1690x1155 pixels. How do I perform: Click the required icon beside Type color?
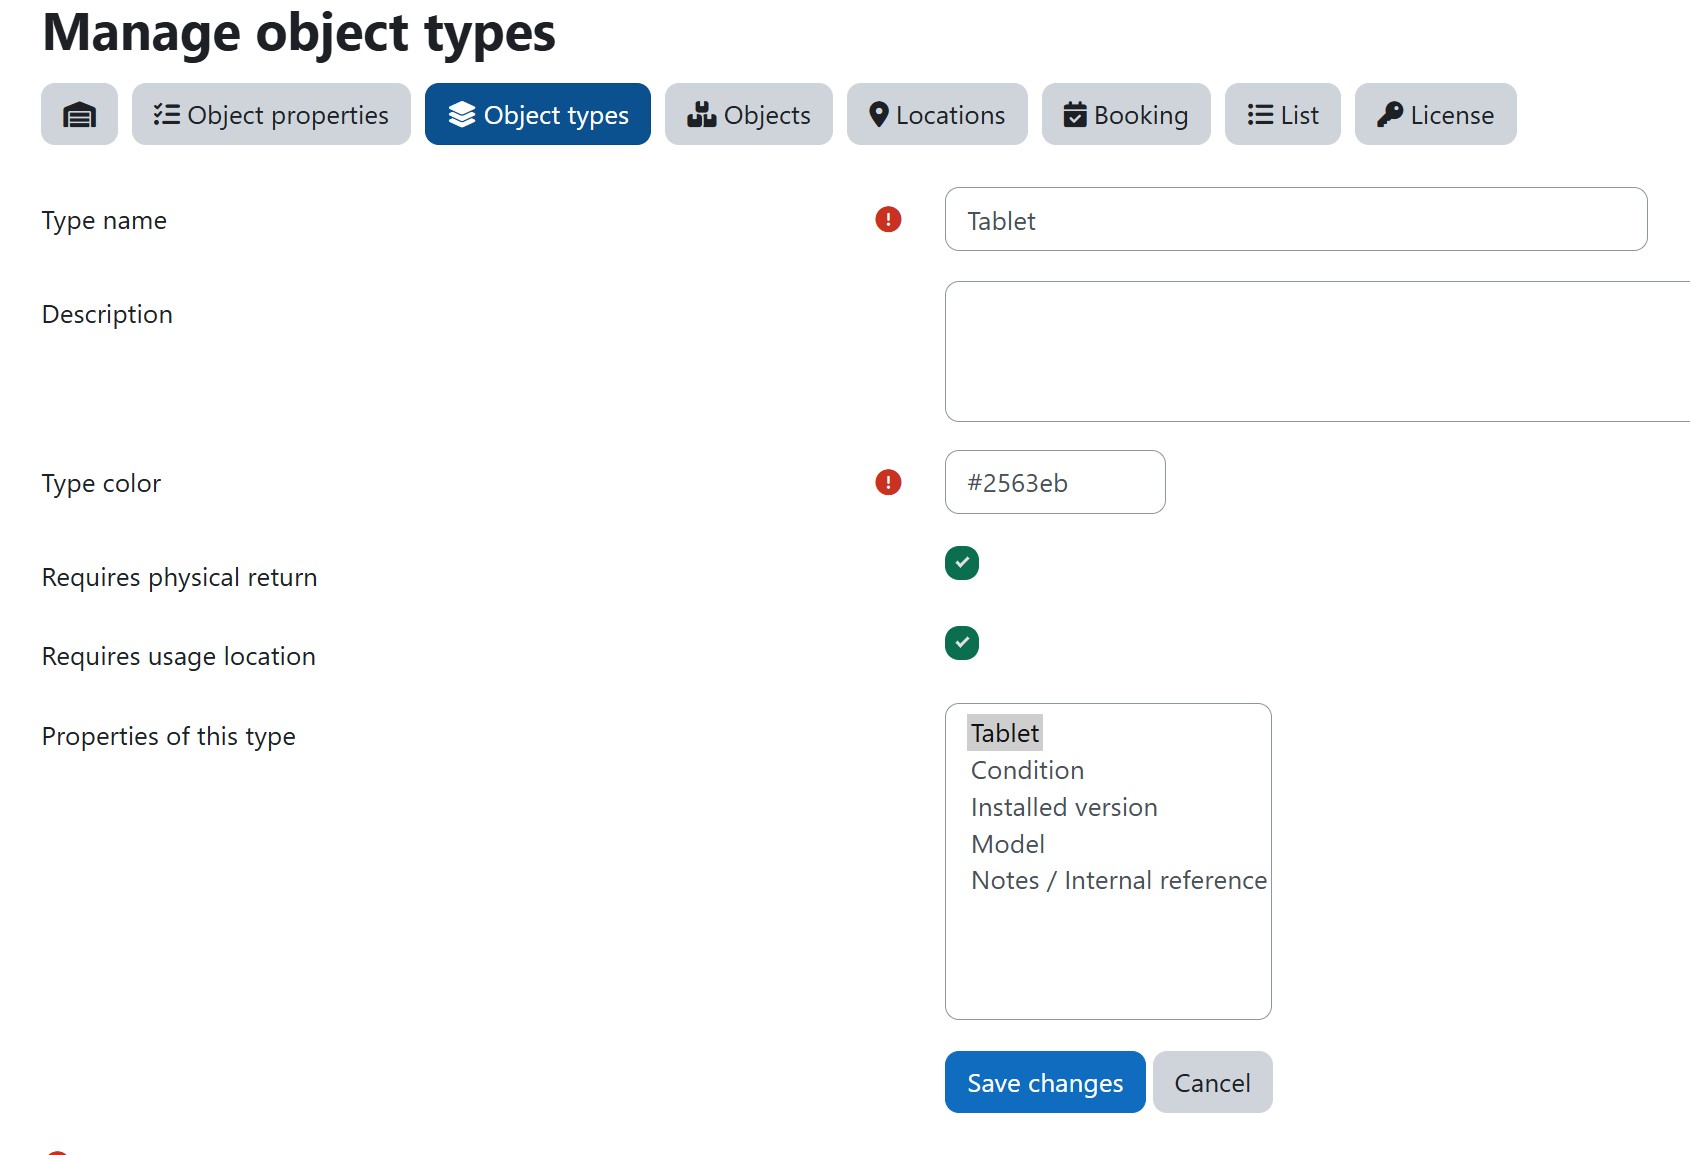pyautogui.click(x=888, y=482)
